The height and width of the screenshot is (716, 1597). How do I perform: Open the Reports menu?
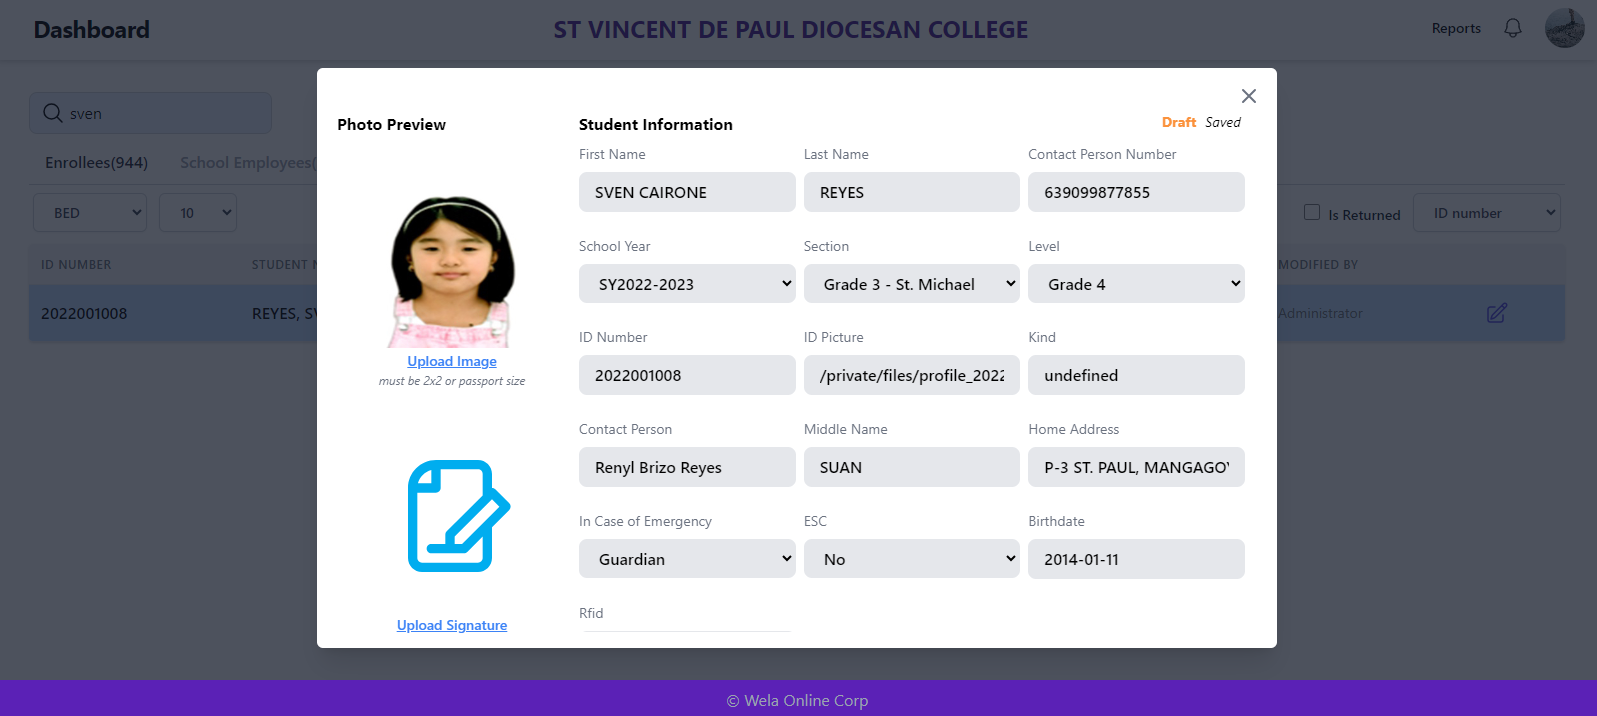tap(1456, 28)
